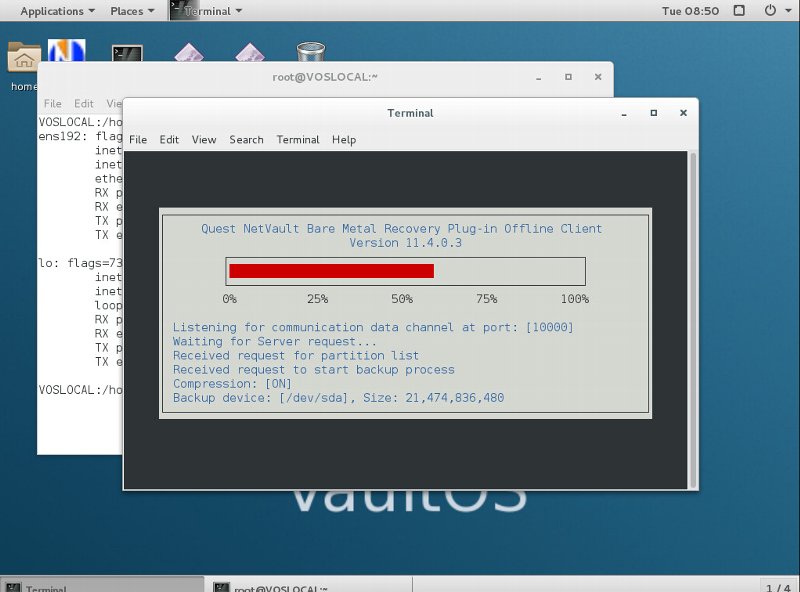Viewport: 800px width, 592px height.
Task: Click 'lo: flags=73' line in background terminal
Action: tap(81, 263)
